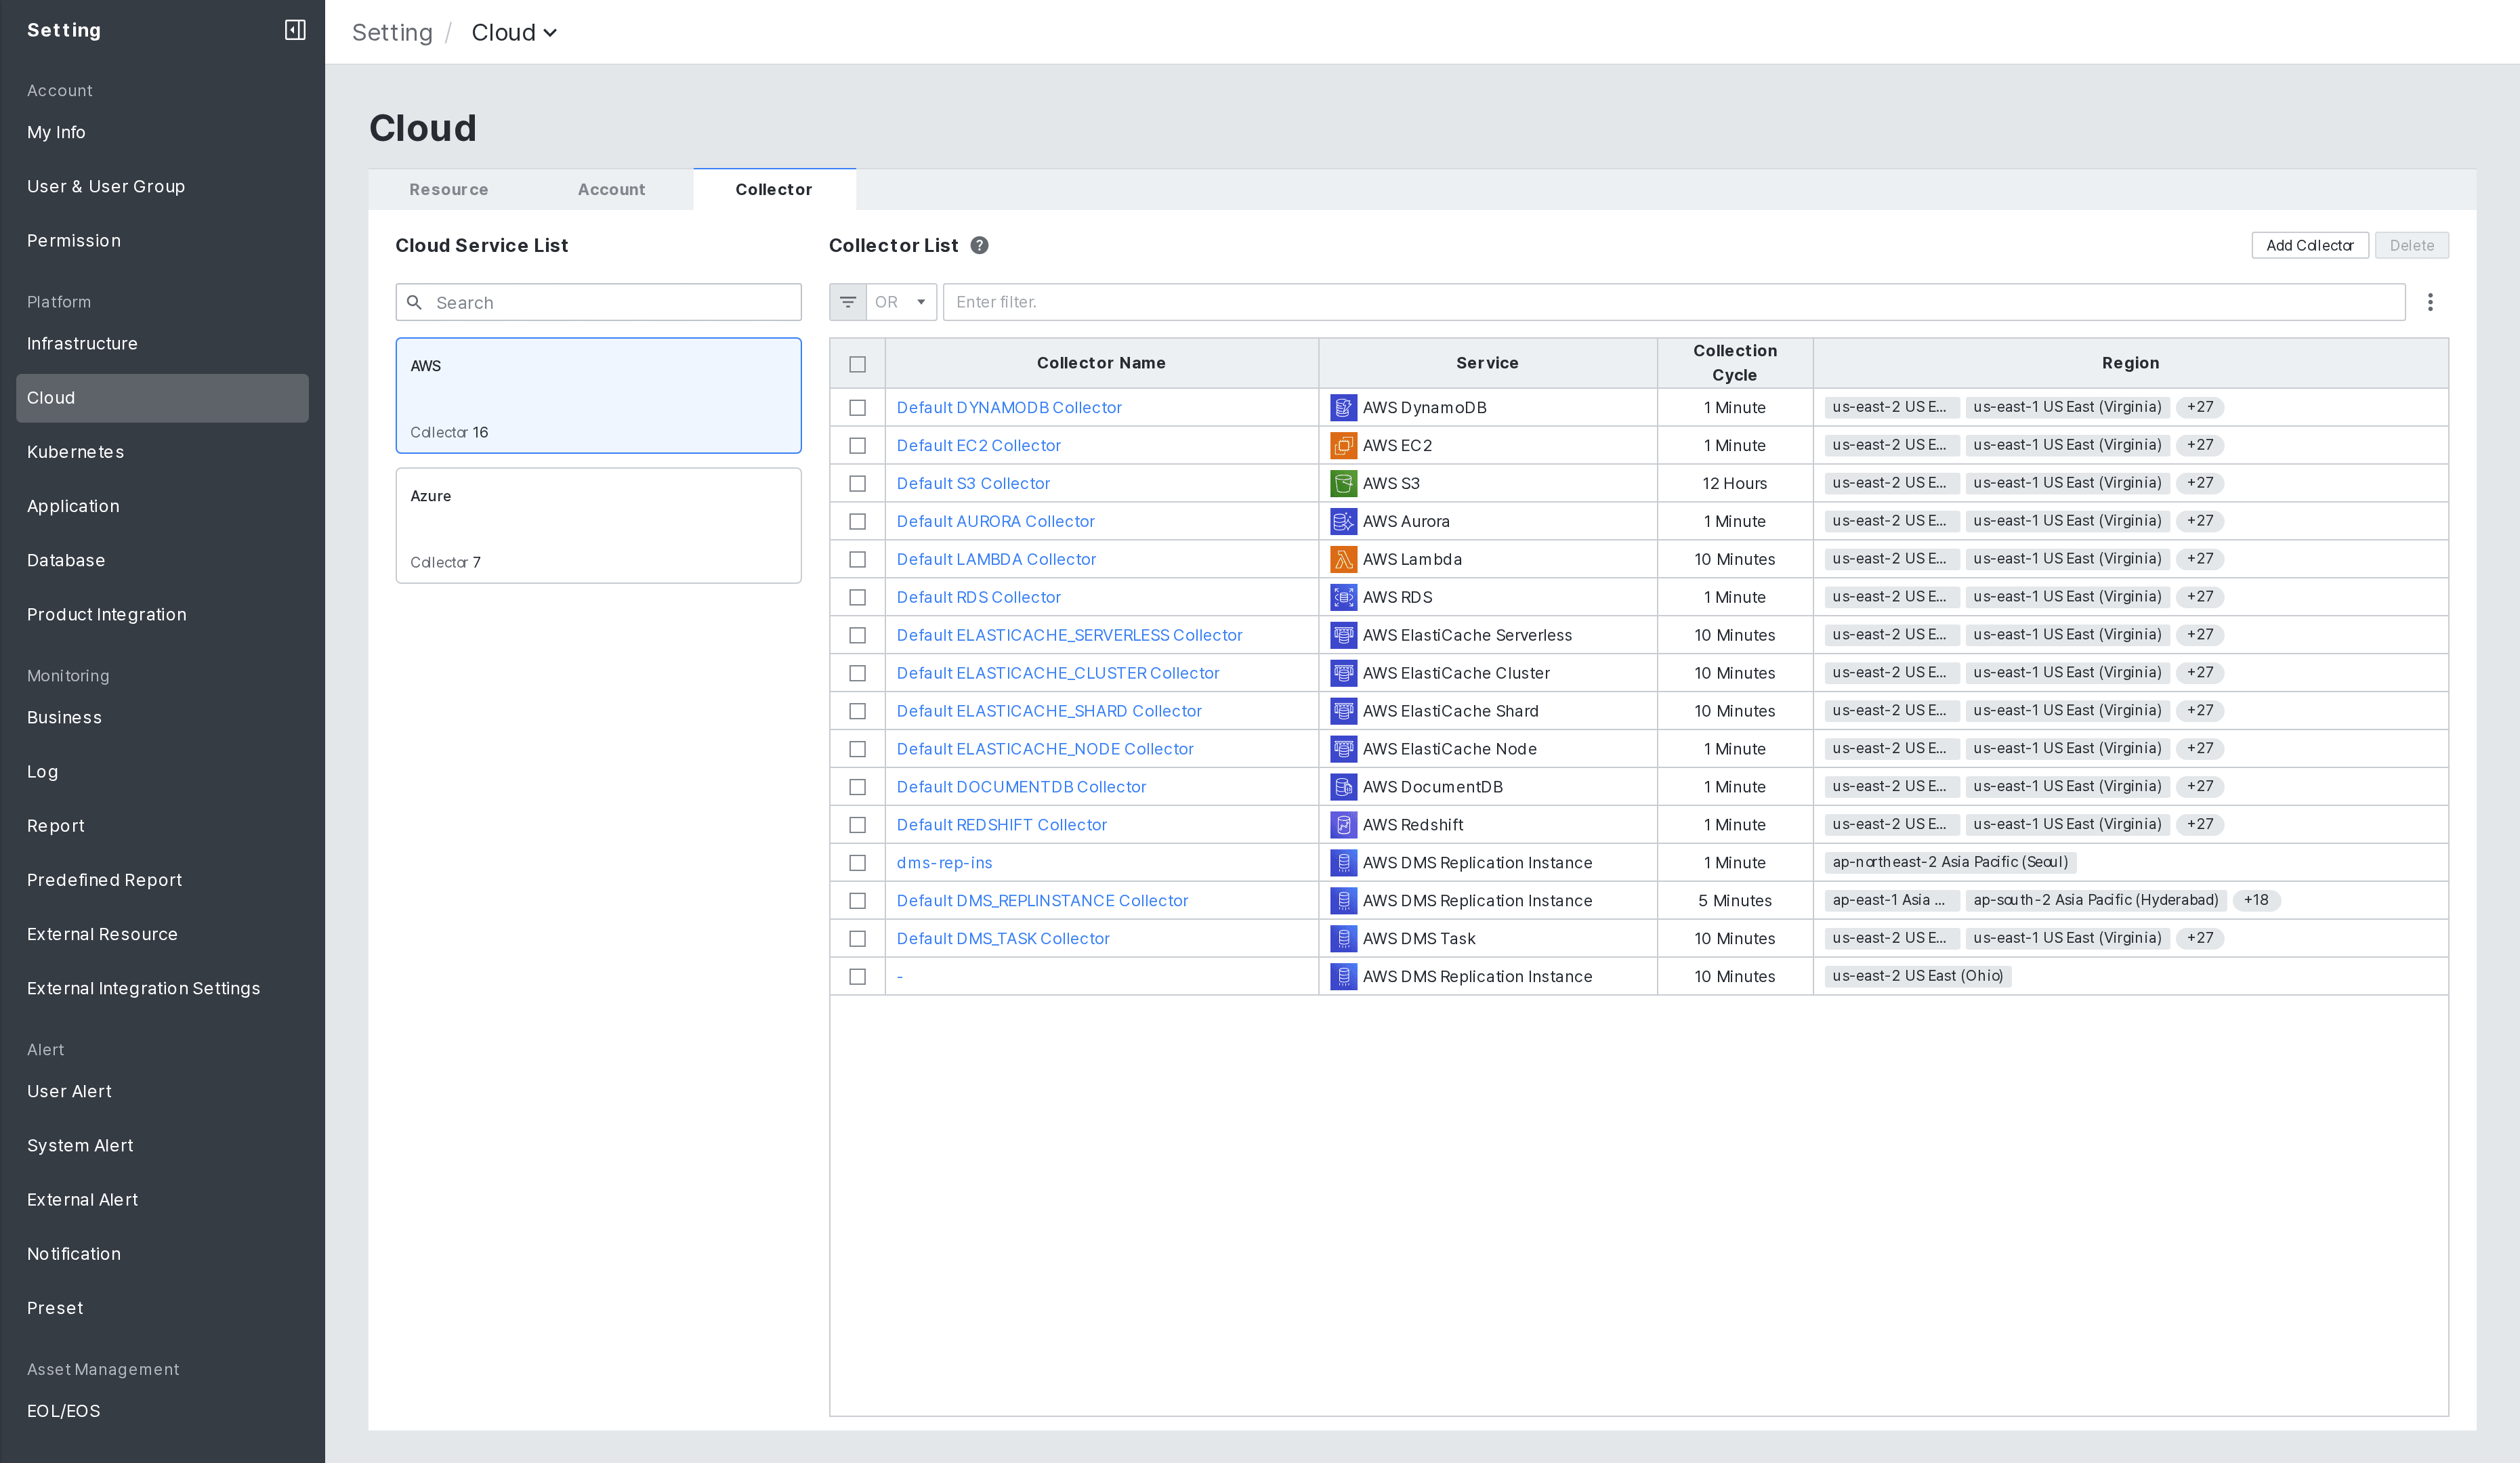Click the AWS S3 service icon
Screen dimensions: 2520x1463
1343,483
